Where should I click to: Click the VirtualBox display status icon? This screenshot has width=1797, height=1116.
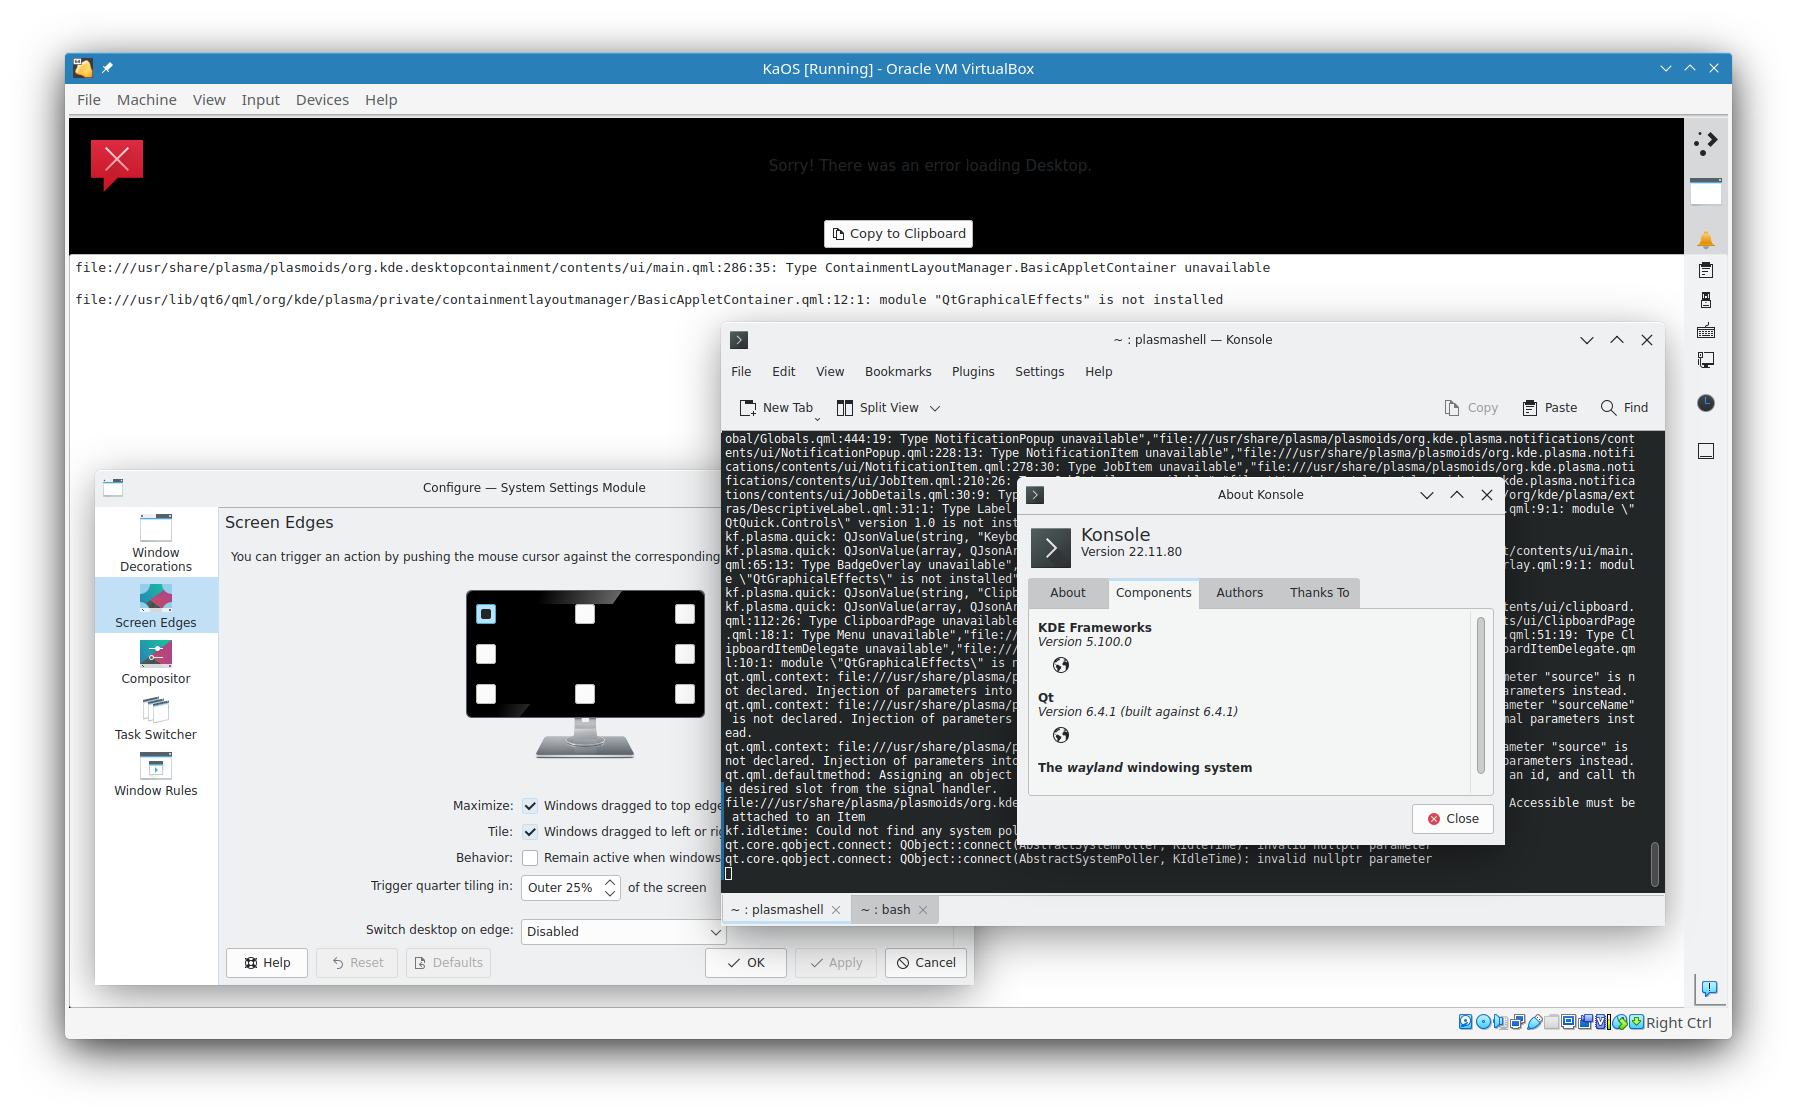coord(1568,1022)
